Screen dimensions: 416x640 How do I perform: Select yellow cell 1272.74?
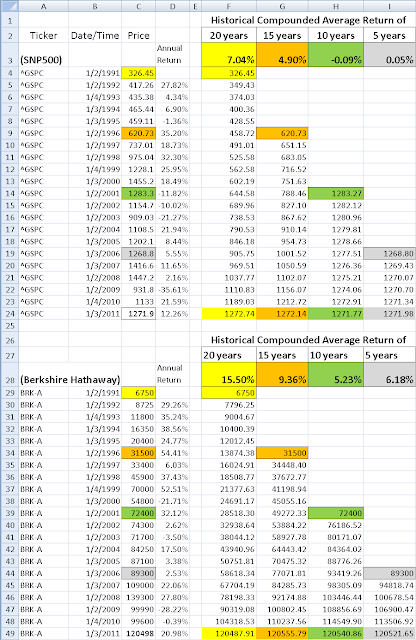coord(229,314)
